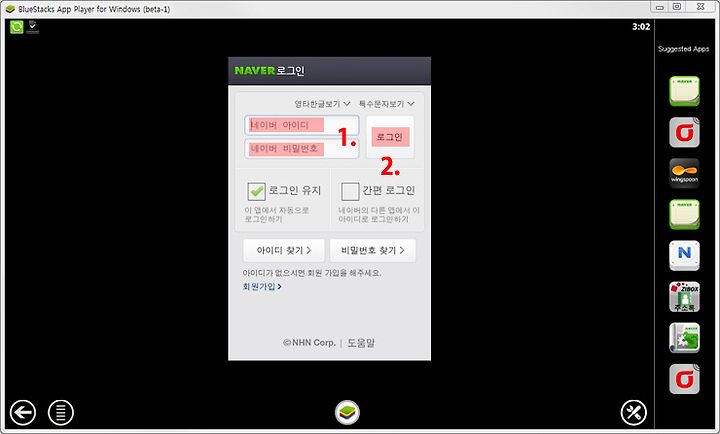Open the 회원가입 sign-up link
This screenshot has height=434, width=720.
pyautogui.click(x=262, y=287)
